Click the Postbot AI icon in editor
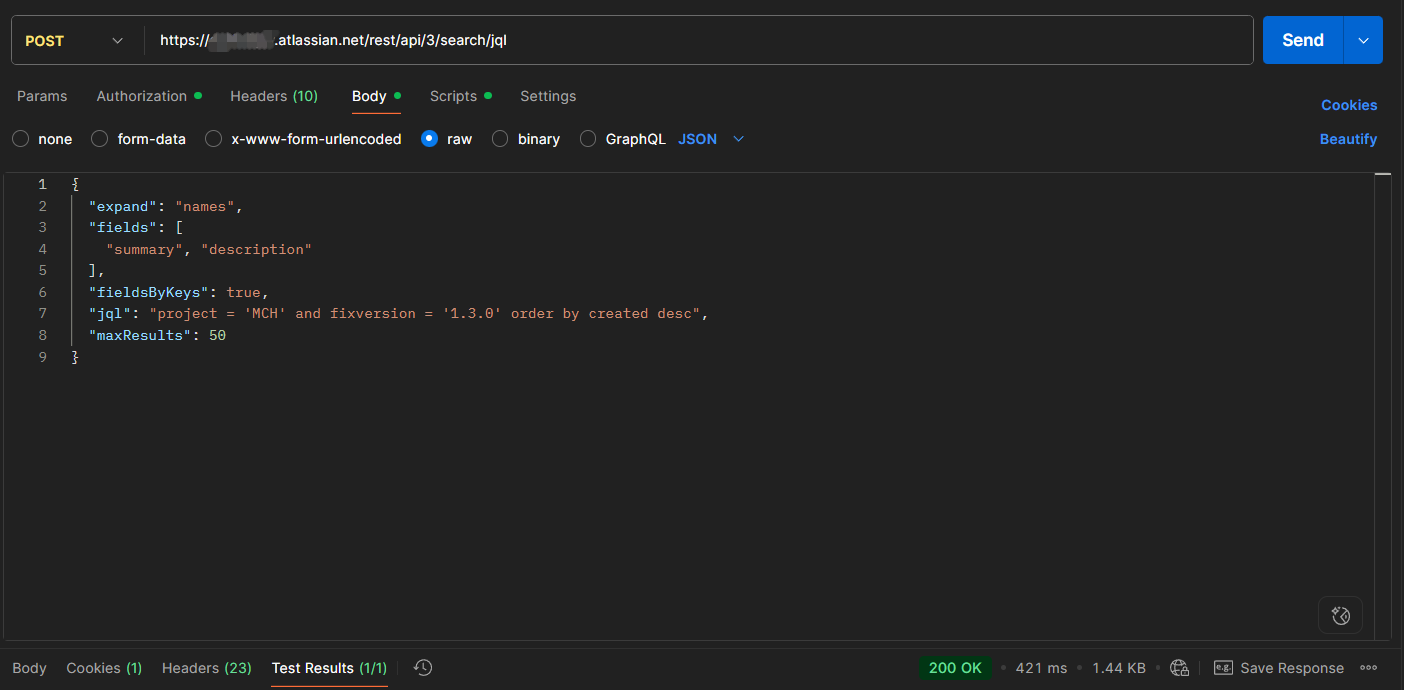This screenshot has width=1404, height=690. 1341,615
